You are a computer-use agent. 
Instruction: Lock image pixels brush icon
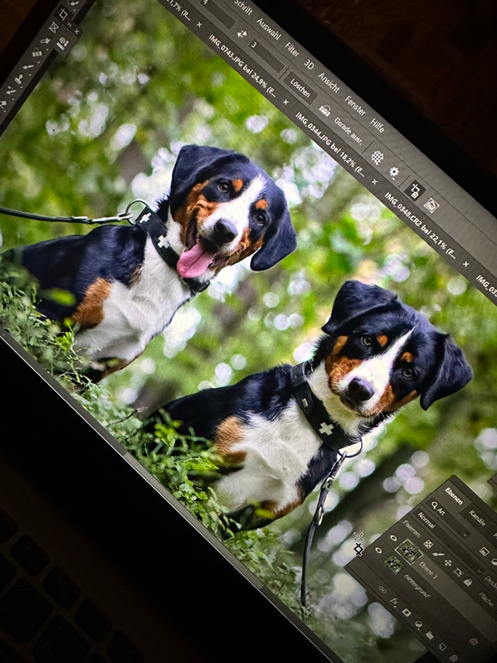coord(438,553)
